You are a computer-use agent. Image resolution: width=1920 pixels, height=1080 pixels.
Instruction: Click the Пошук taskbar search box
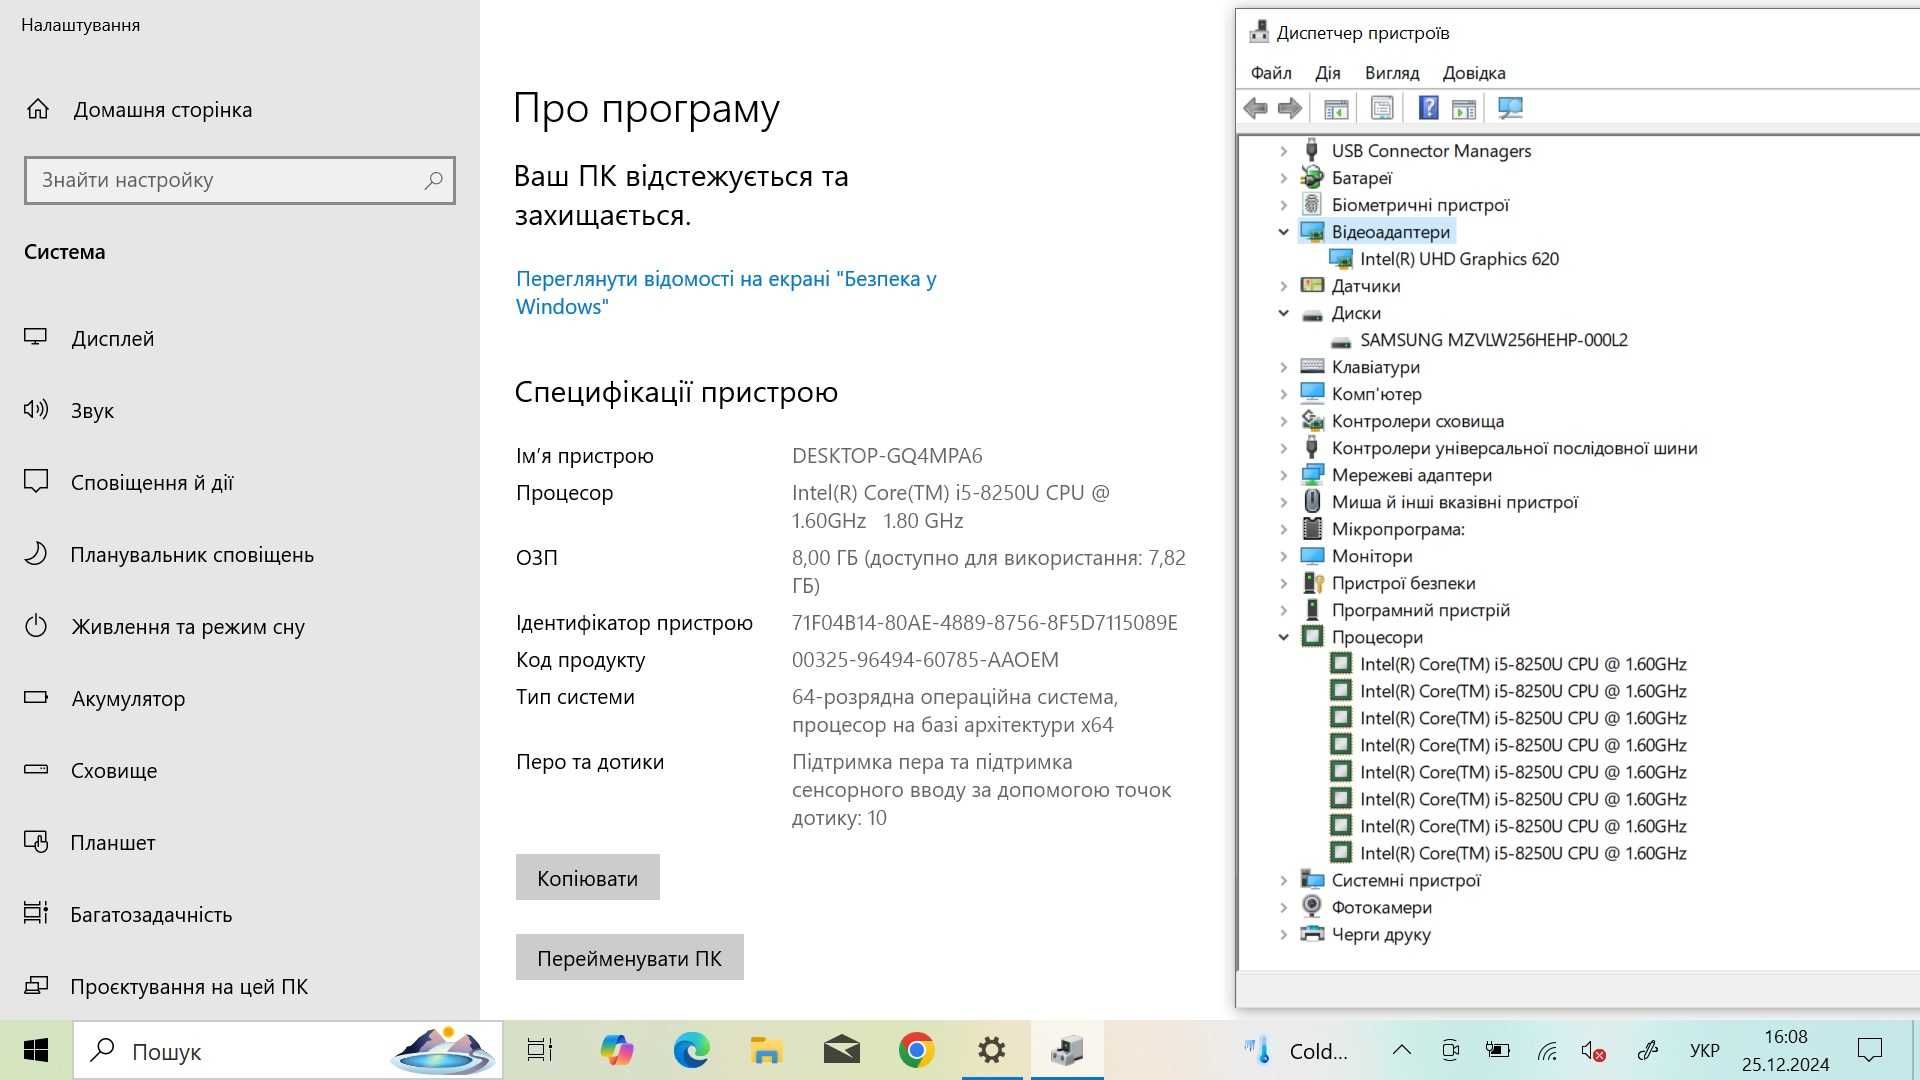[288, 1050]
